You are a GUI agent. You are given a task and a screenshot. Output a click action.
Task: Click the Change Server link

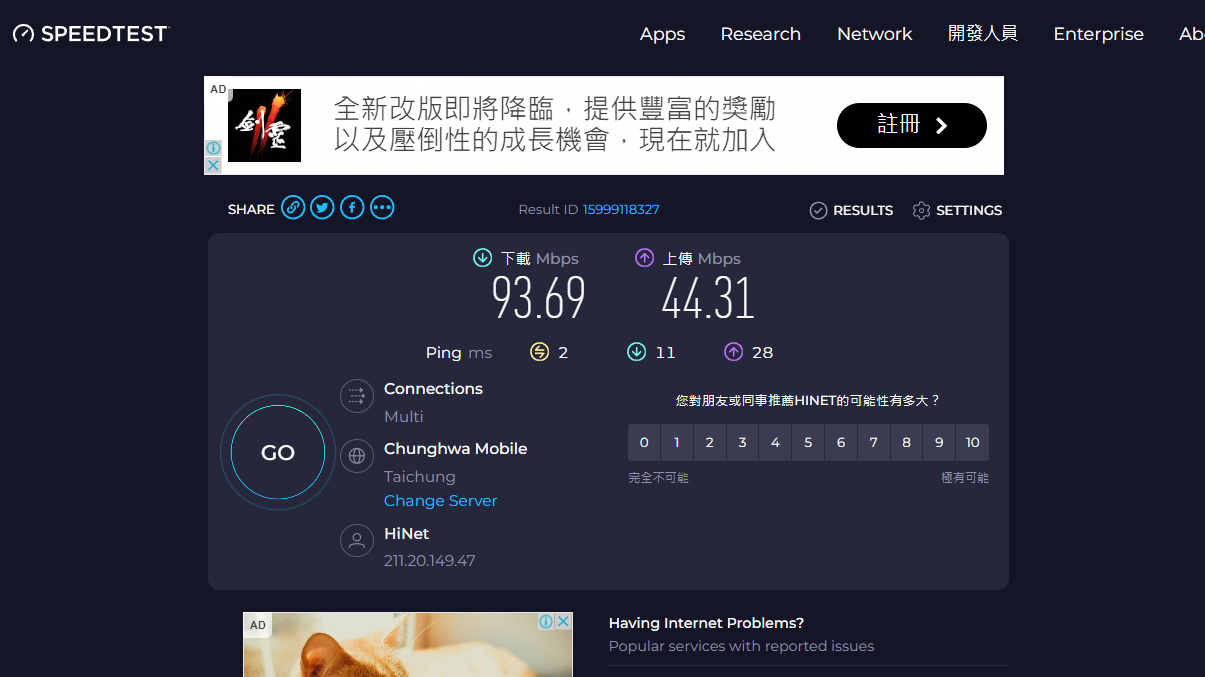(x=440, y=501)
